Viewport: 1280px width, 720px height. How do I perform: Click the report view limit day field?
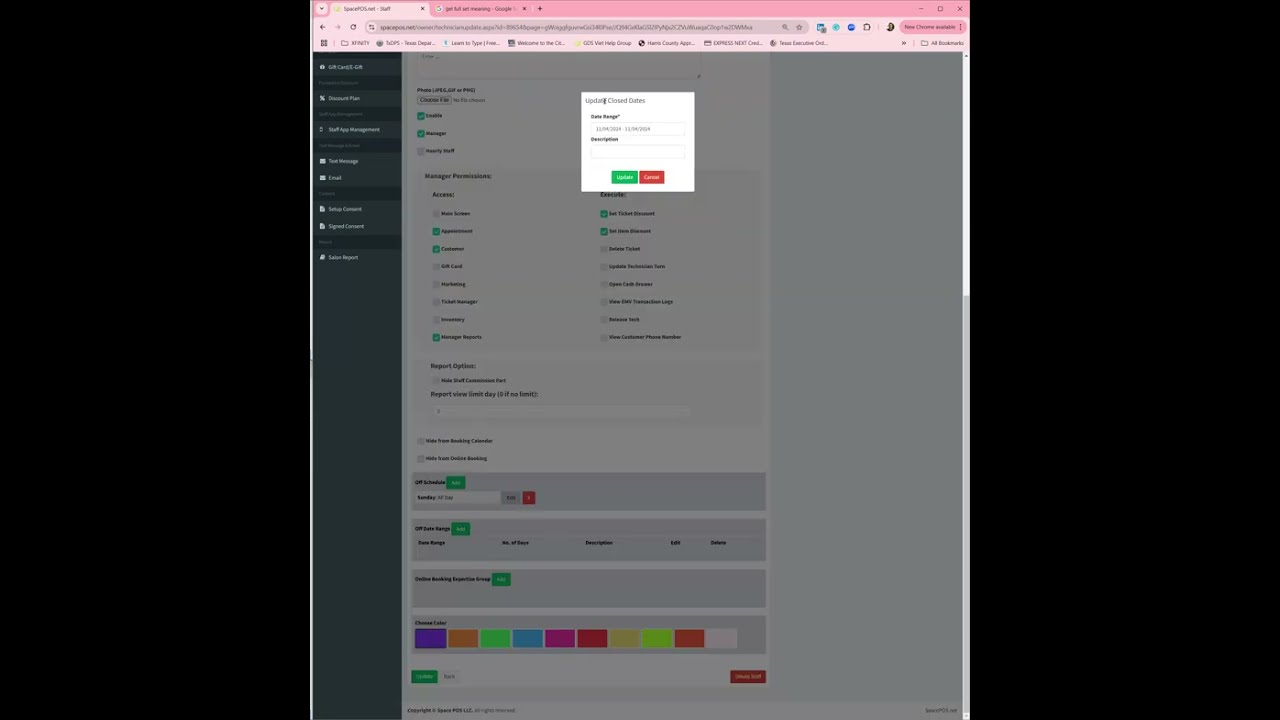tap(561, 411)
